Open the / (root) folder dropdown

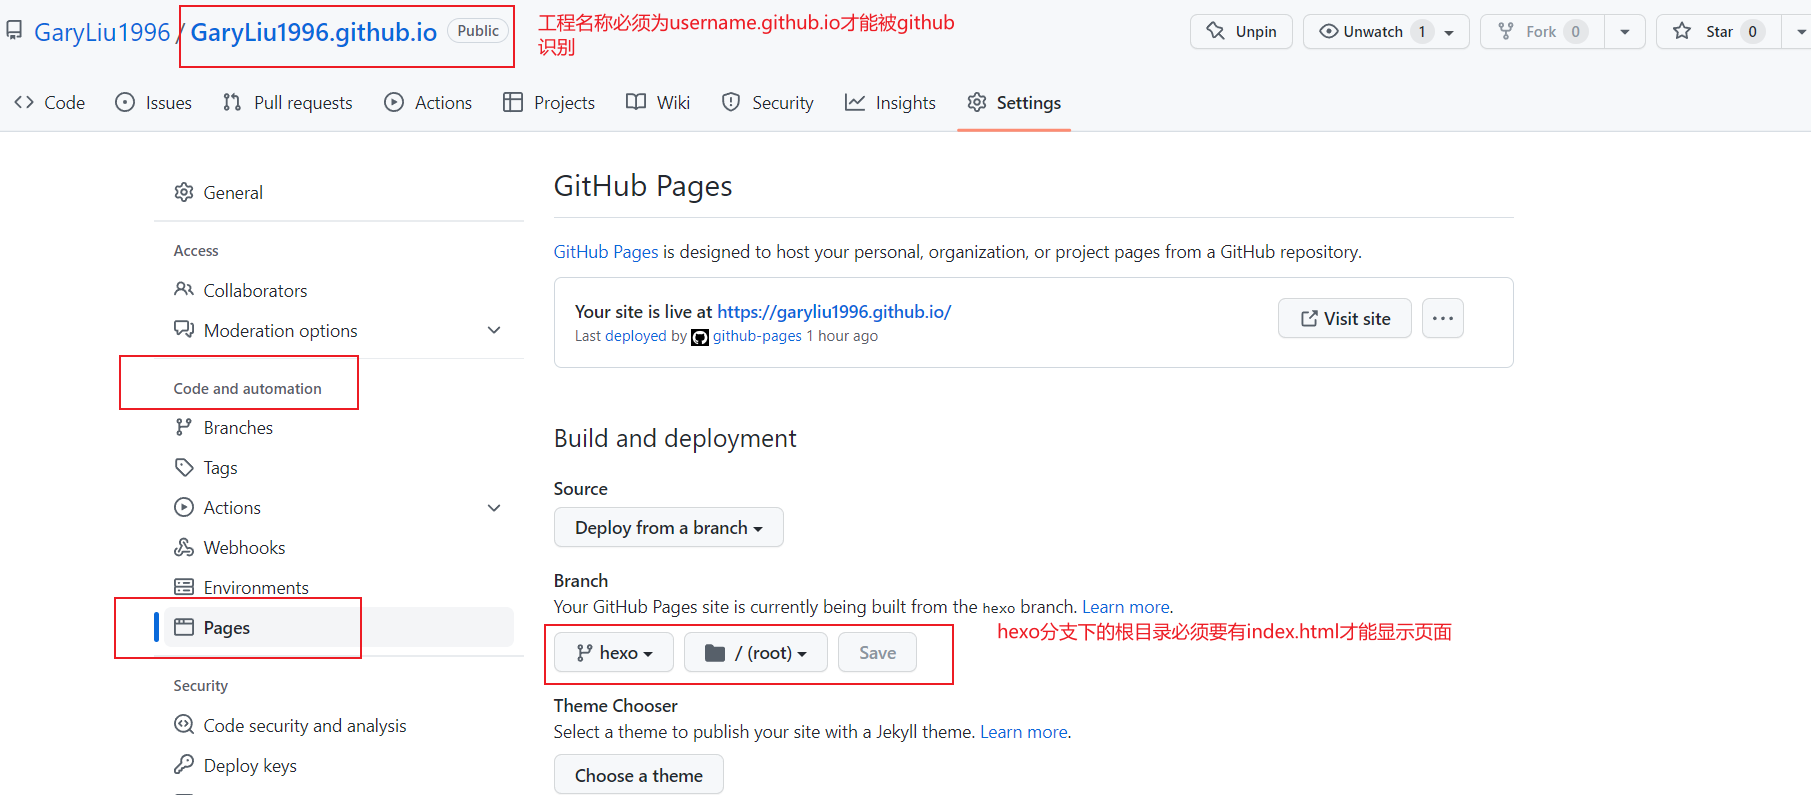tap(756, 652)
